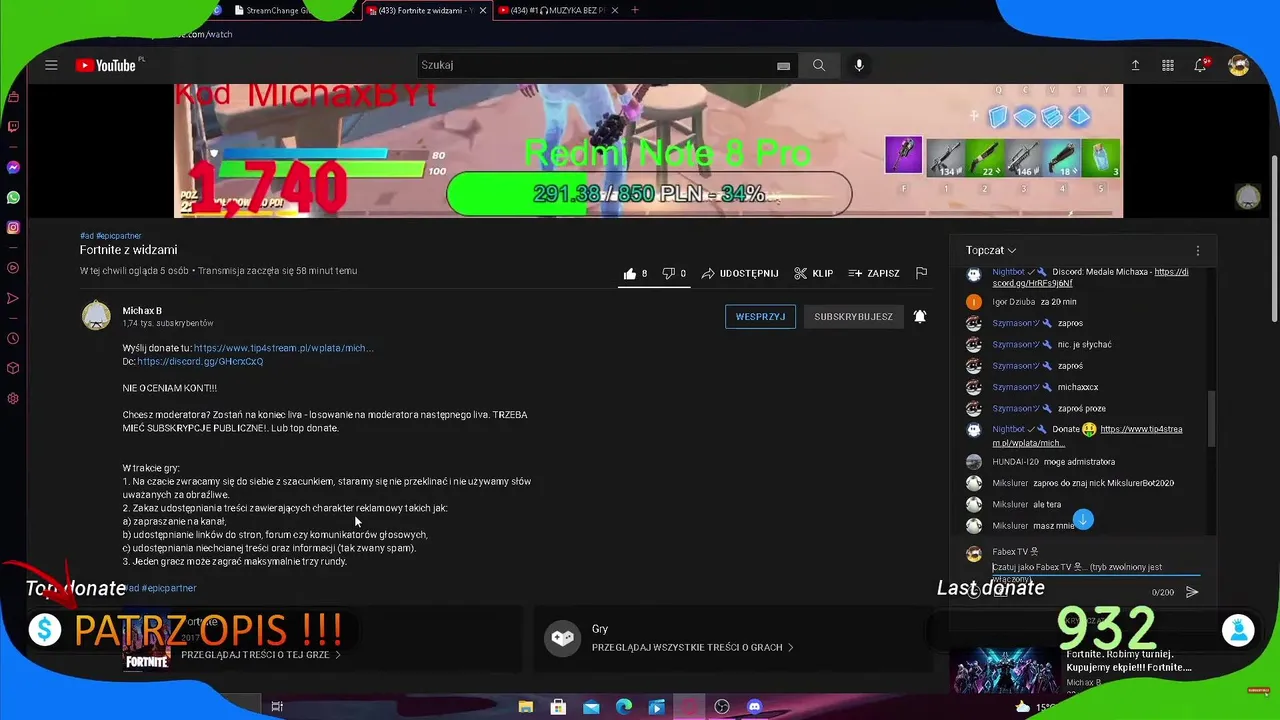The width and height of the screenshot is (1280, 720).
Task: Expand the Topczat chat mode dropdown
Action: [991, 250]
